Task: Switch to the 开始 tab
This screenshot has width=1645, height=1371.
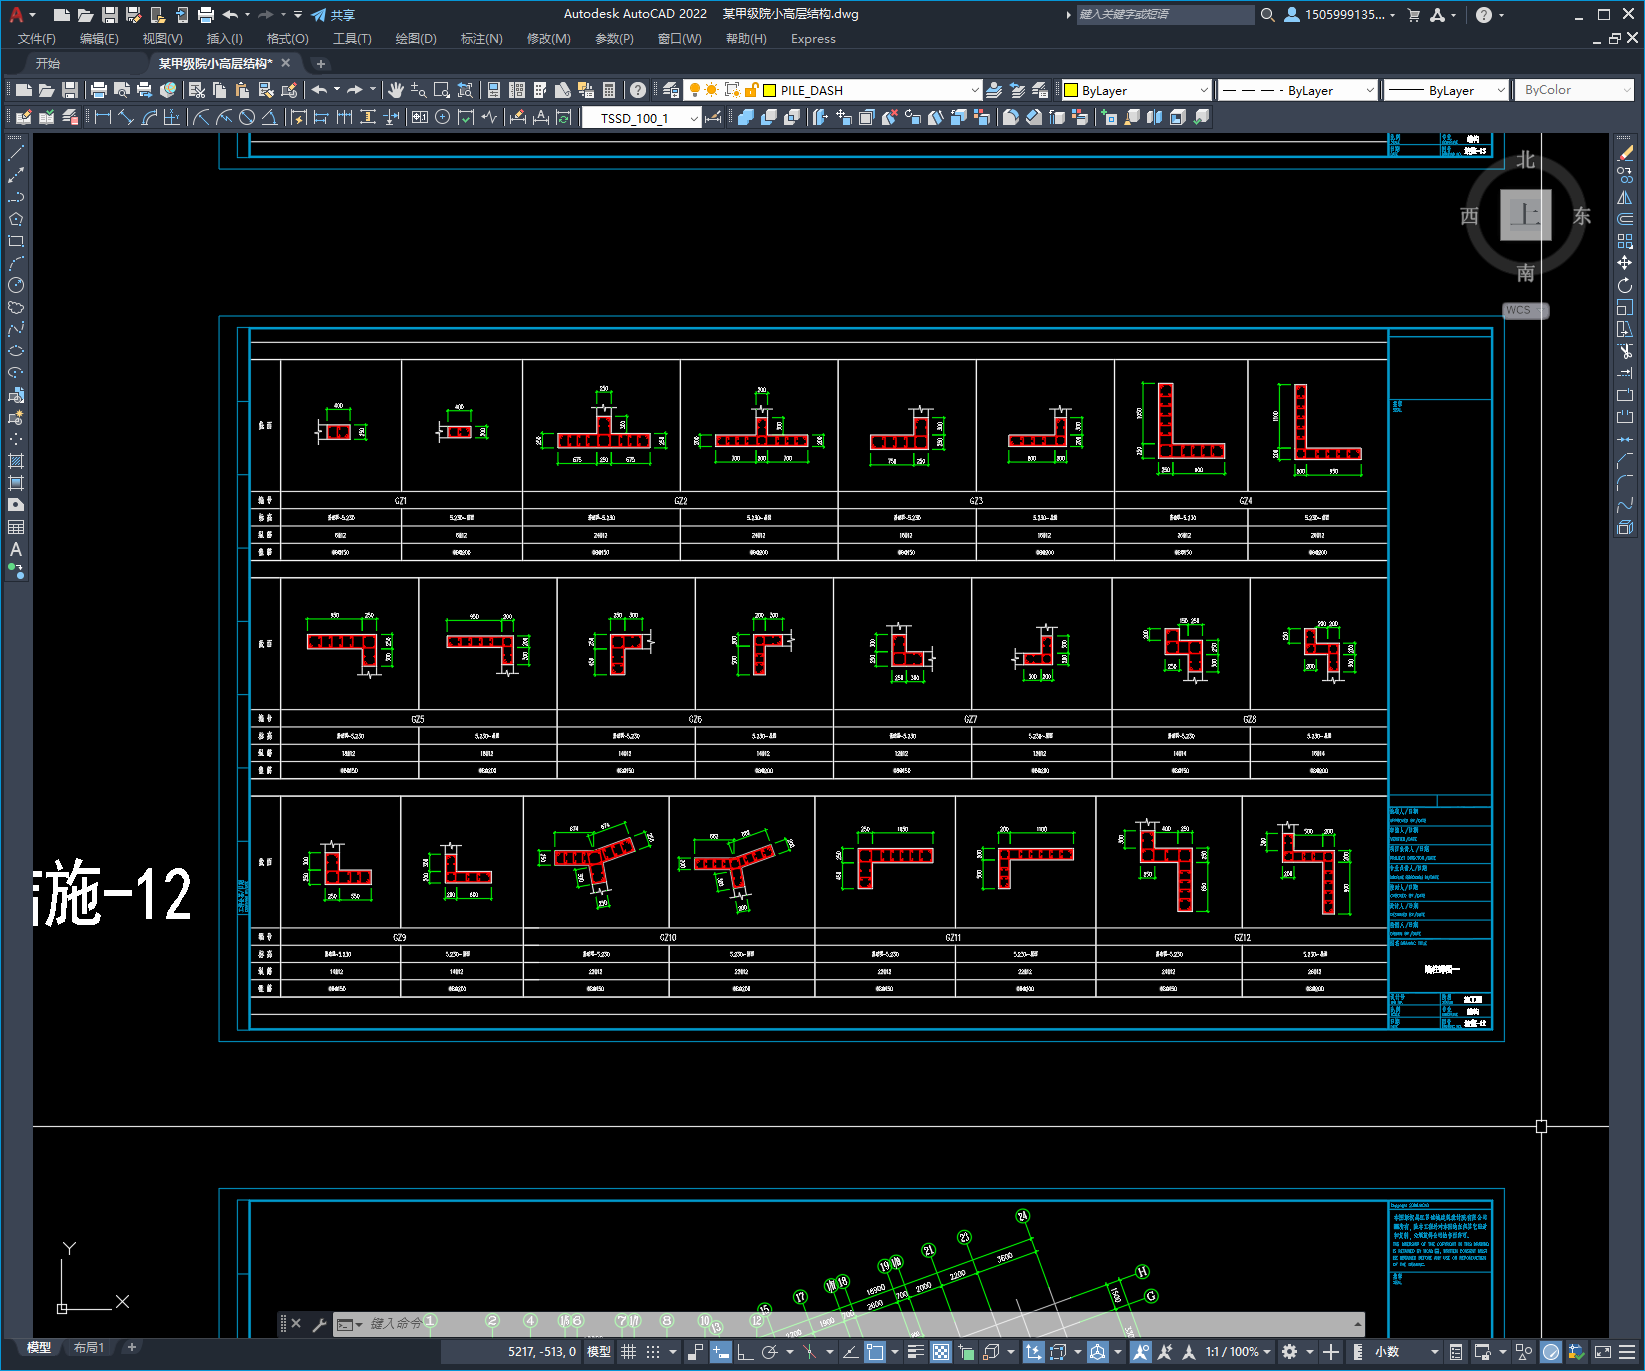Action: [48, 63]
